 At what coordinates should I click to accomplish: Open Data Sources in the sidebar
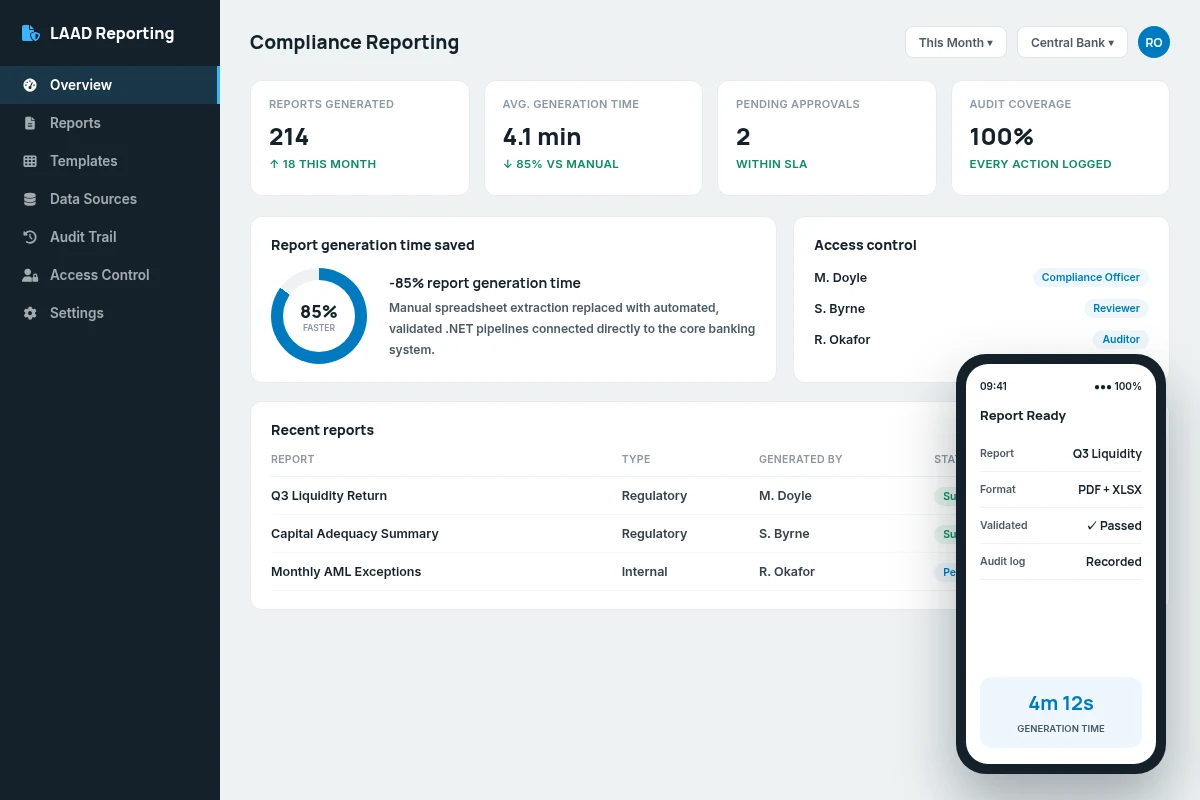(110, 199)
